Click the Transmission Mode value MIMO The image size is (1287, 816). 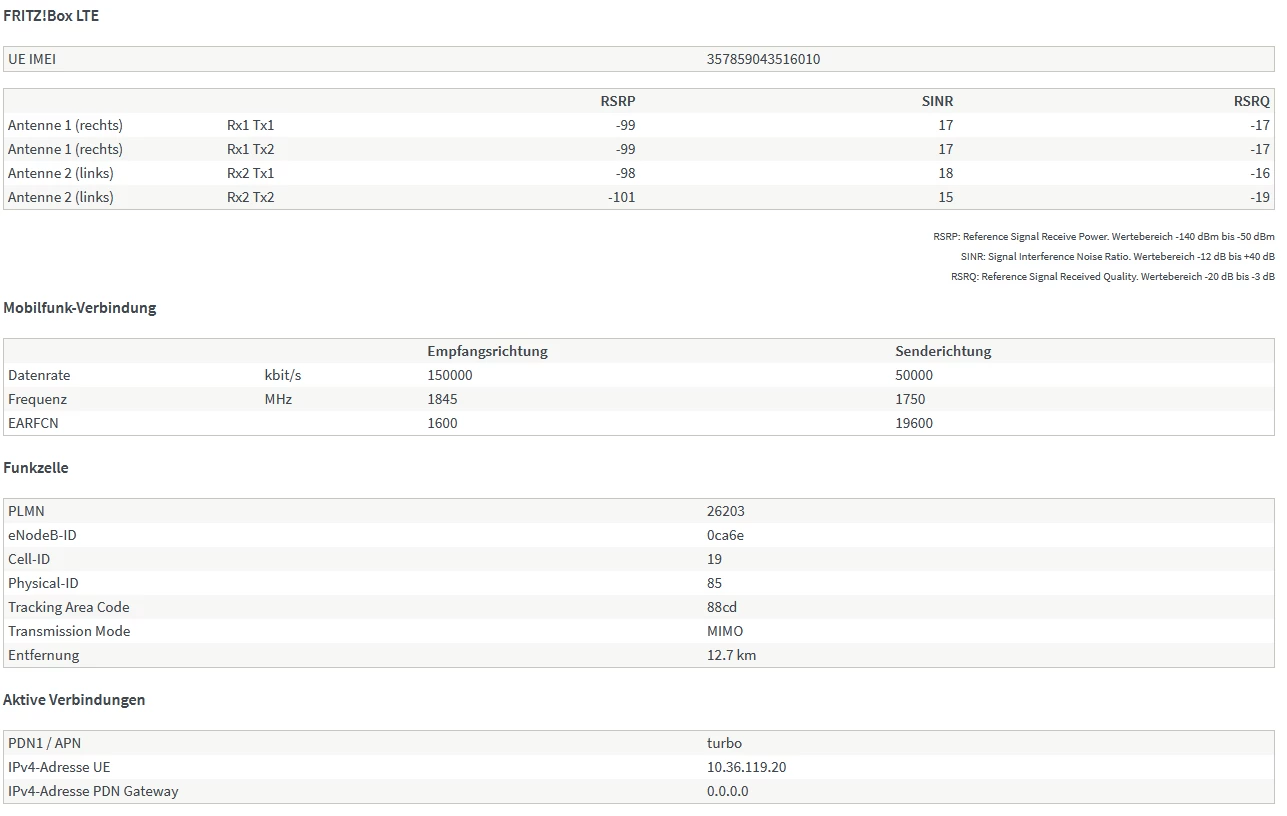(x=725, y=631)
